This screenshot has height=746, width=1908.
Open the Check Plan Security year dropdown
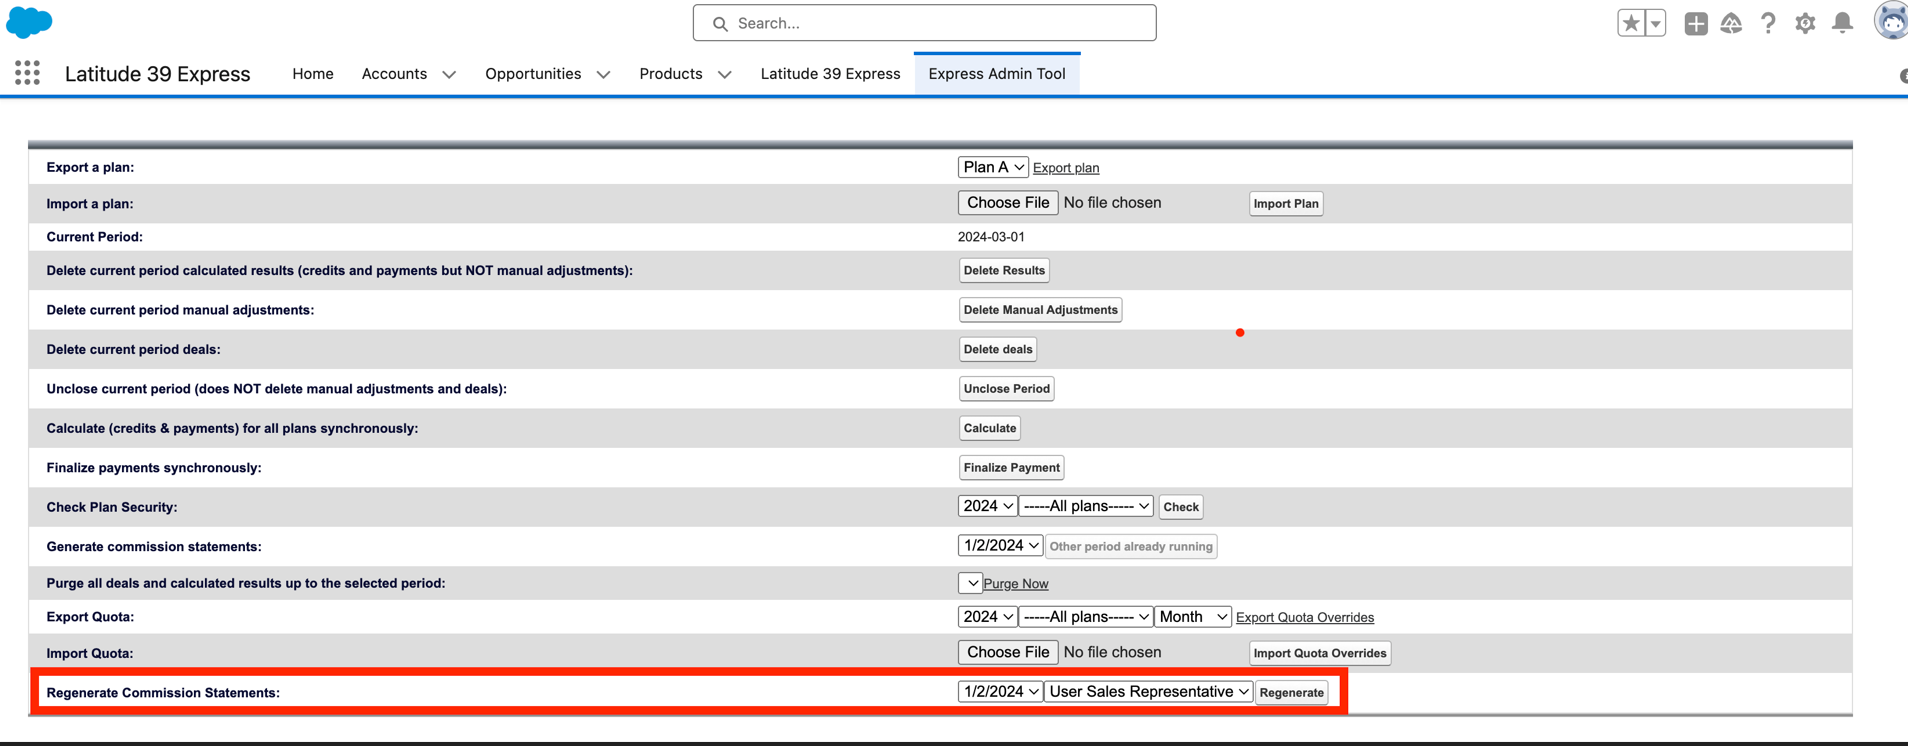point(987,507)
